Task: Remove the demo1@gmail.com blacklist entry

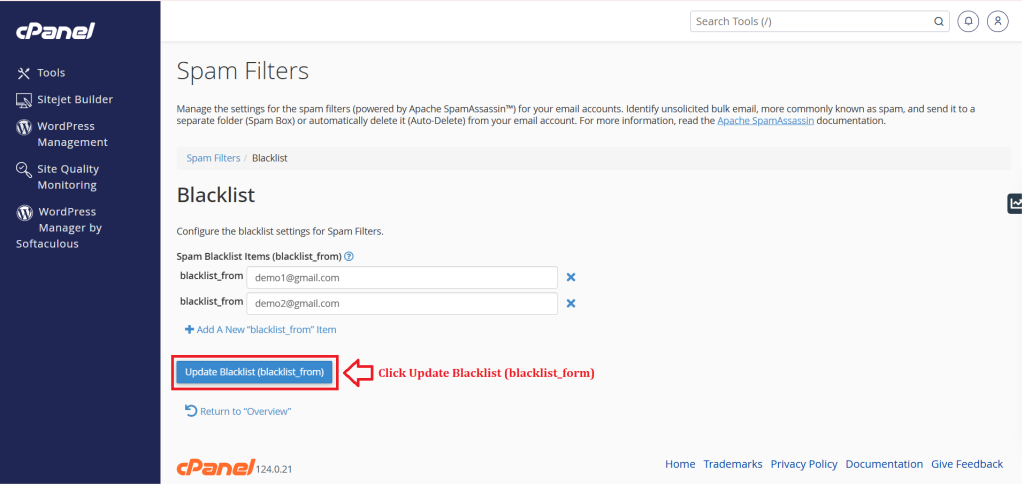Action: point(571,278)
